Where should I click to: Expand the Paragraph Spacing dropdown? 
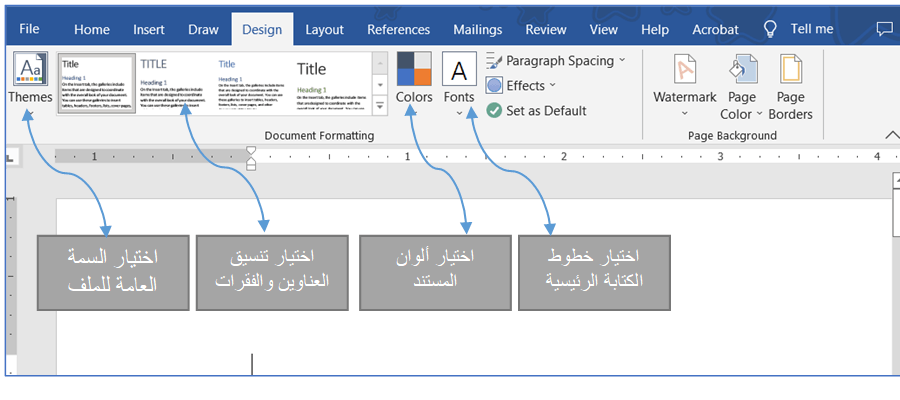click(x=621, y=60)
